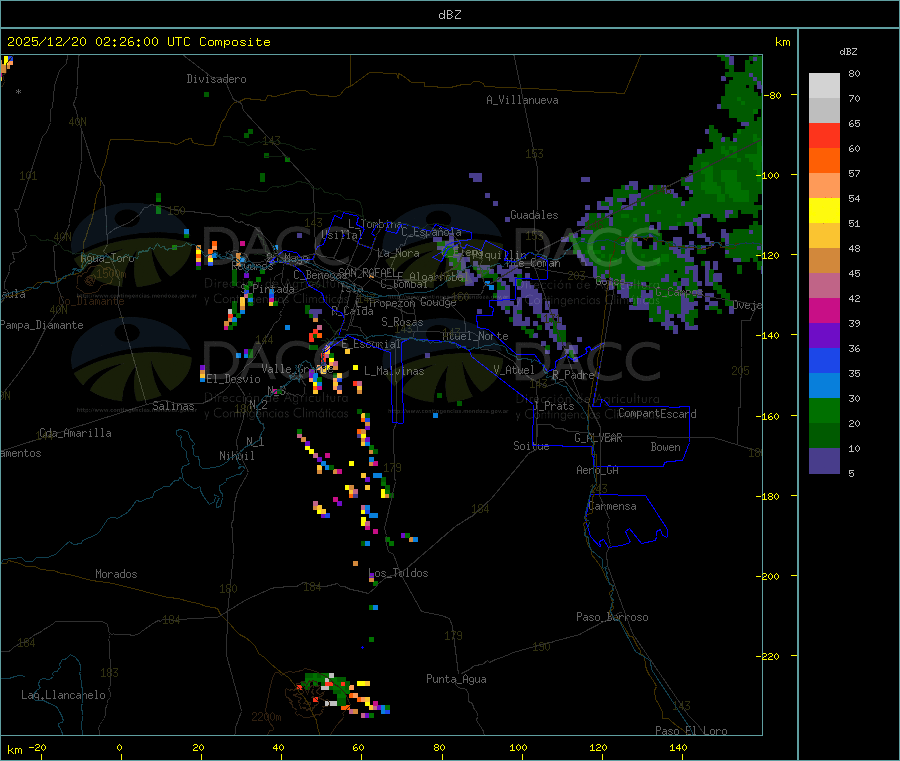Click the slate-purple 10 dBZ legend swatch
Image resolution: width=900 pixels, height=761 pixels.
824,461
